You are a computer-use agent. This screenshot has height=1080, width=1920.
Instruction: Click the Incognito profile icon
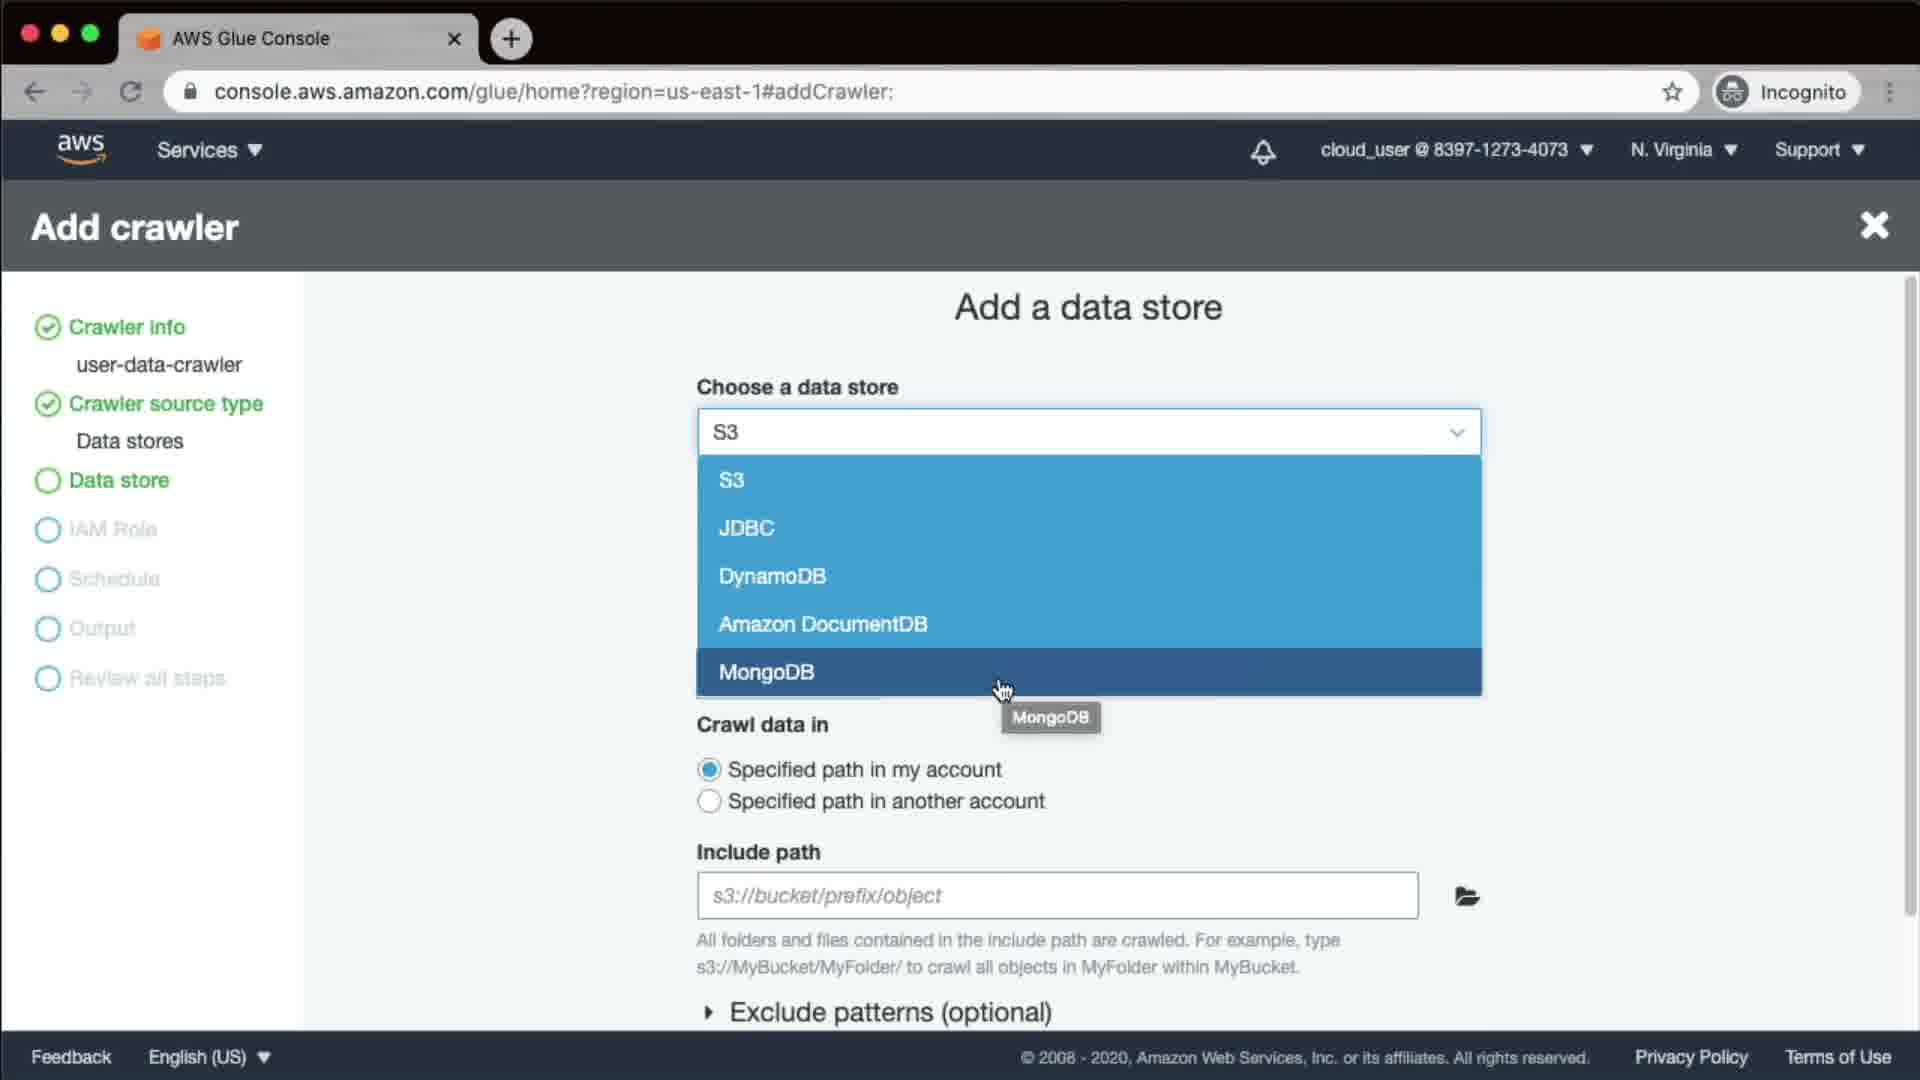[x=1732, y=92]
